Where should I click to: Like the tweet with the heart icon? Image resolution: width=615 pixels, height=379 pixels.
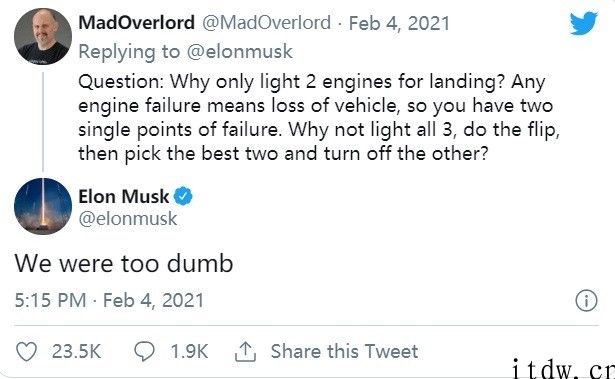pos(26,351)
